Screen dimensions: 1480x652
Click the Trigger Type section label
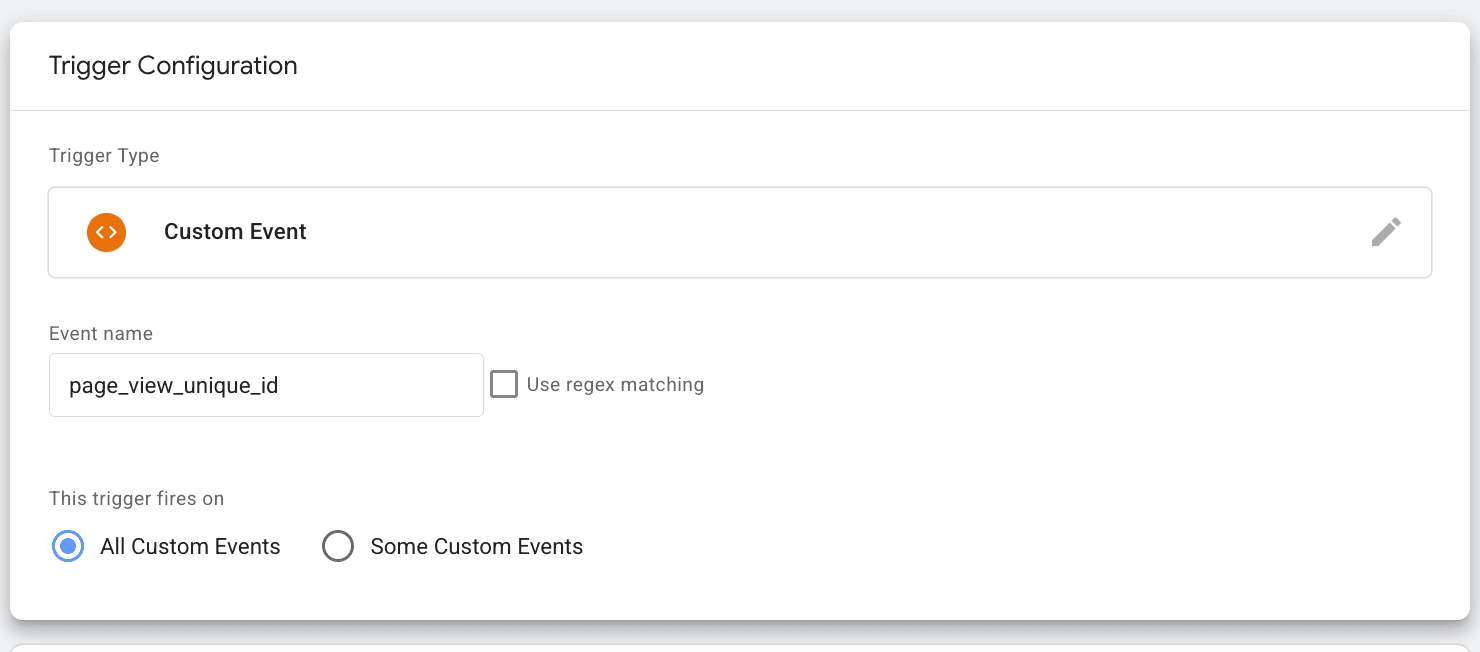[x=104, y=156]
